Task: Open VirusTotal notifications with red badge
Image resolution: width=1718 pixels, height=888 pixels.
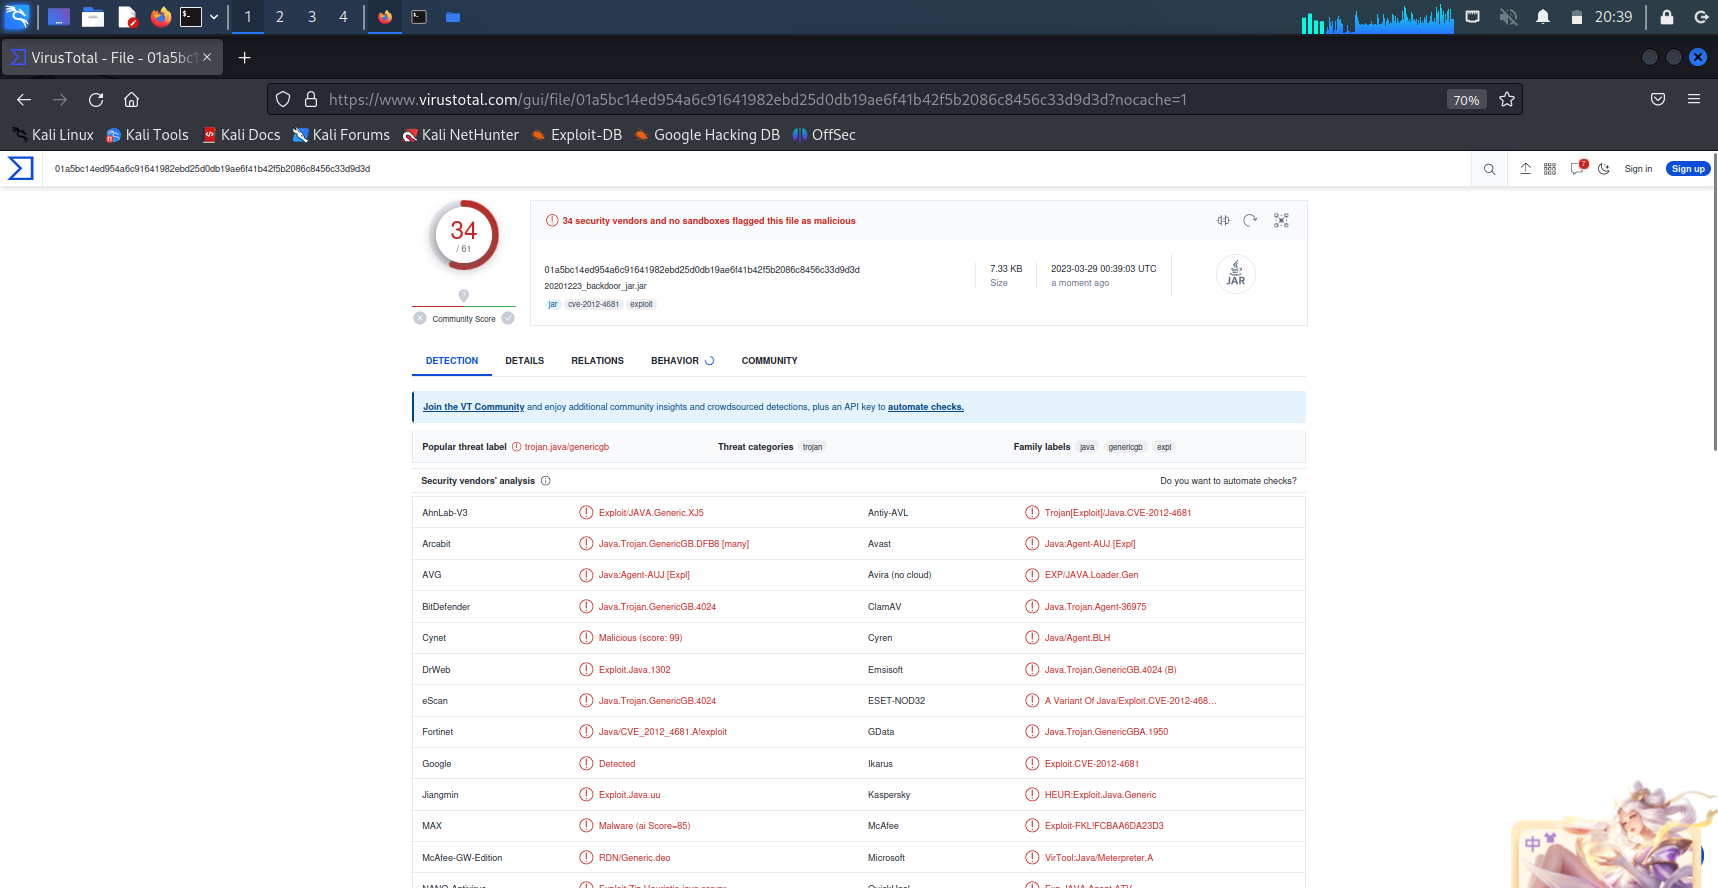Action: [x=1578, y=168]
